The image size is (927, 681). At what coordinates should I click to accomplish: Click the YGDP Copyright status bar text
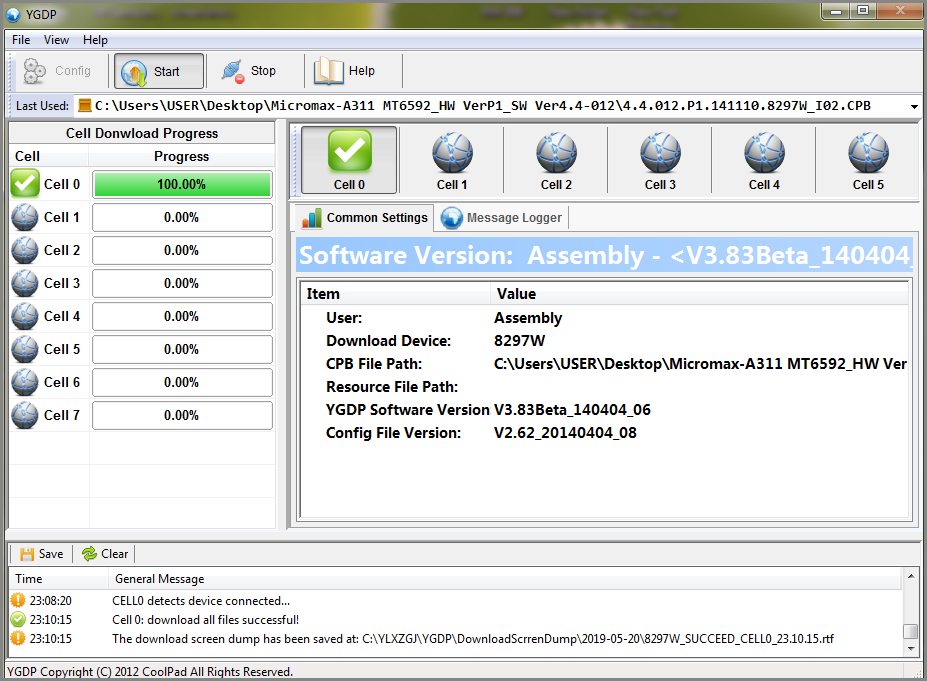(x=150, y=672)
